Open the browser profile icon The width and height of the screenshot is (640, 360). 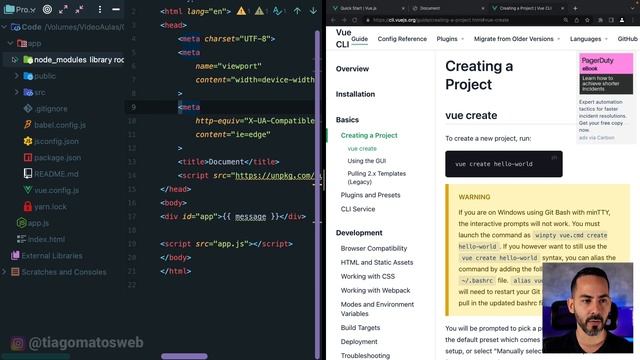(622, 20)
